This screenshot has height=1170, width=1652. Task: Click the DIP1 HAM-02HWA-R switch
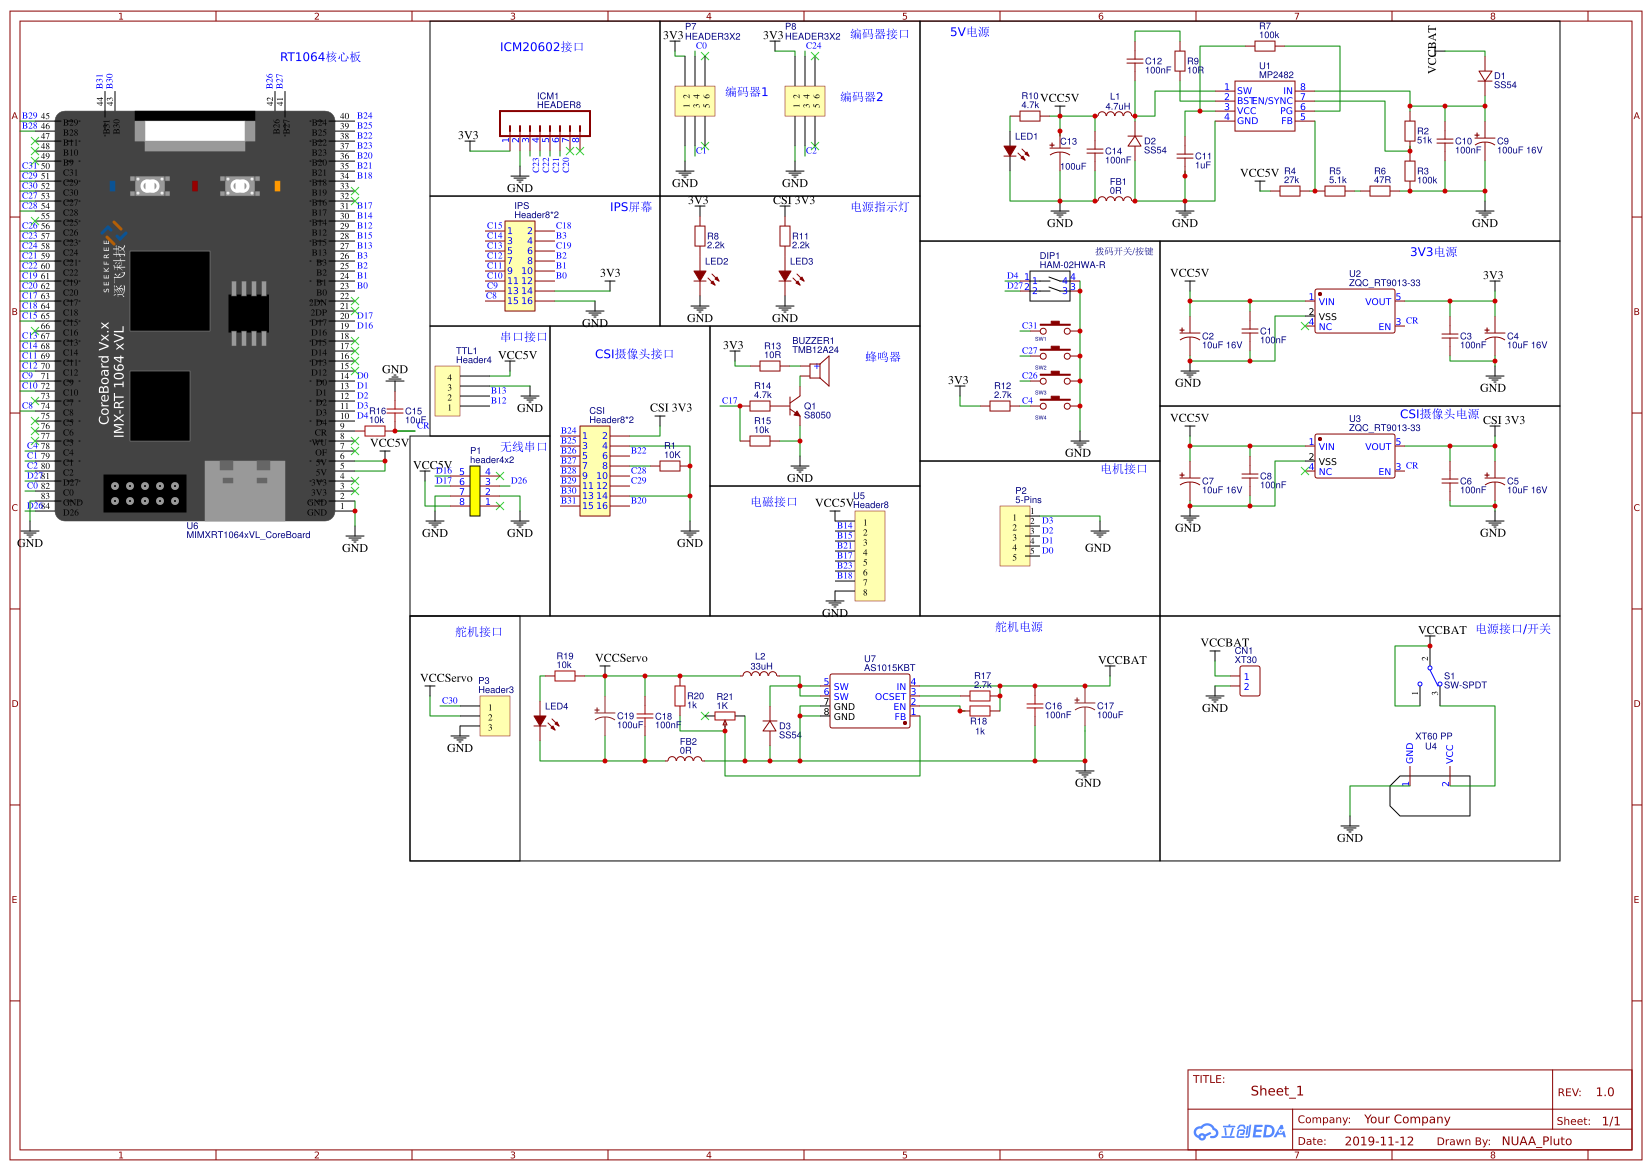[x=1050, y=286]
